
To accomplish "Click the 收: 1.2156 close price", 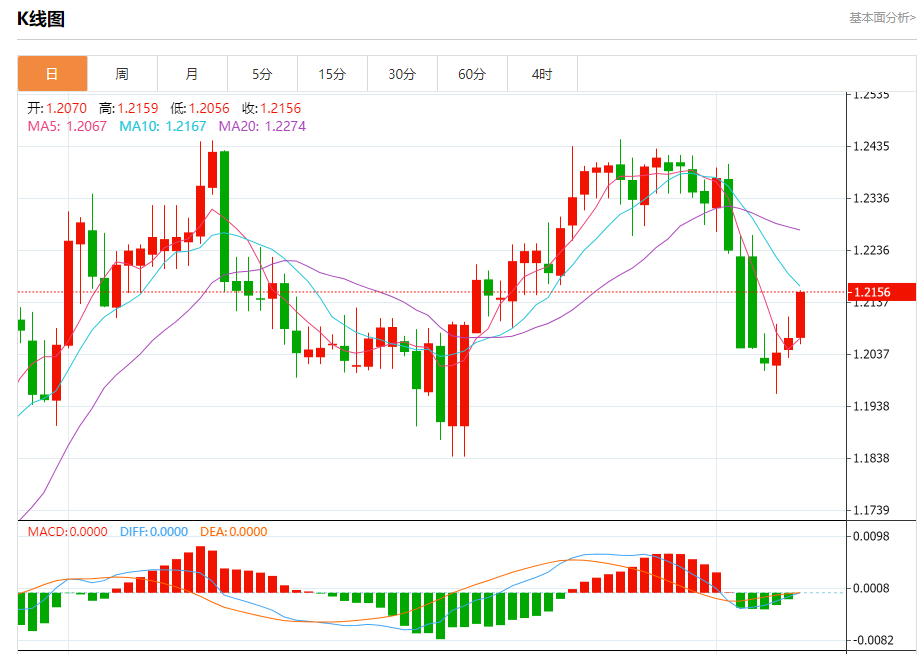I will 272,108.
